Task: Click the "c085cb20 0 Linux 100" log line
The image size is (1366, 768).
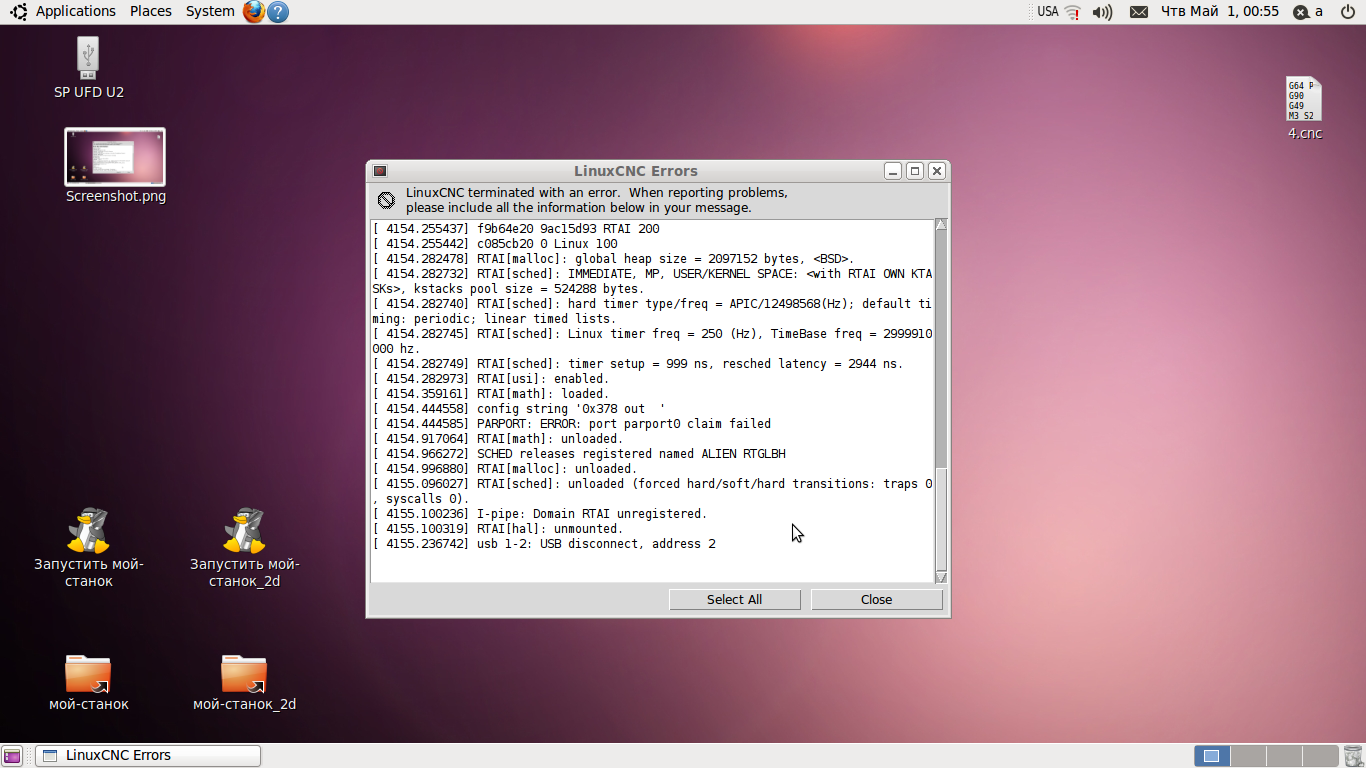Action: pyautogui.click(x=547, y=244)
